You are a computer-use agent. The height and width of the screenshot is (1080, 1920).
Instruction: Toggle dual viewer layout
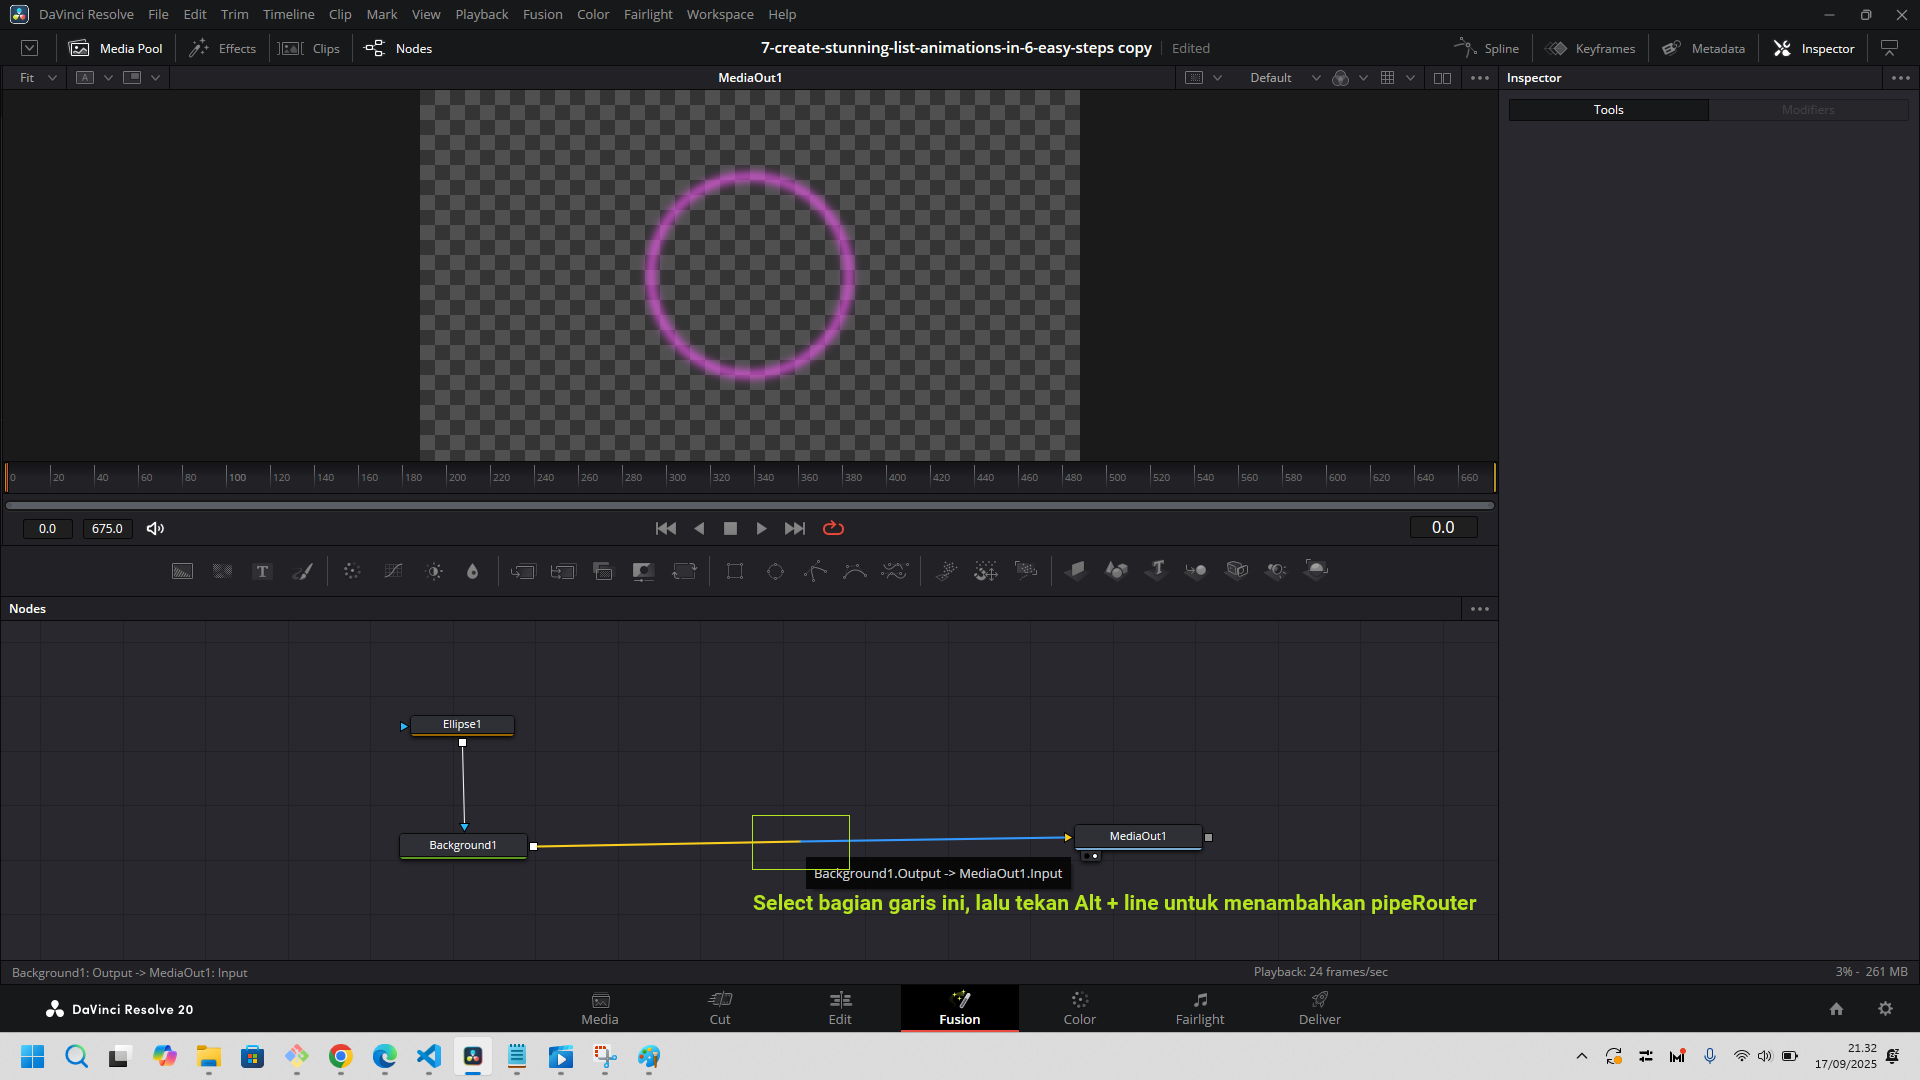click(x=1442, y=78)
